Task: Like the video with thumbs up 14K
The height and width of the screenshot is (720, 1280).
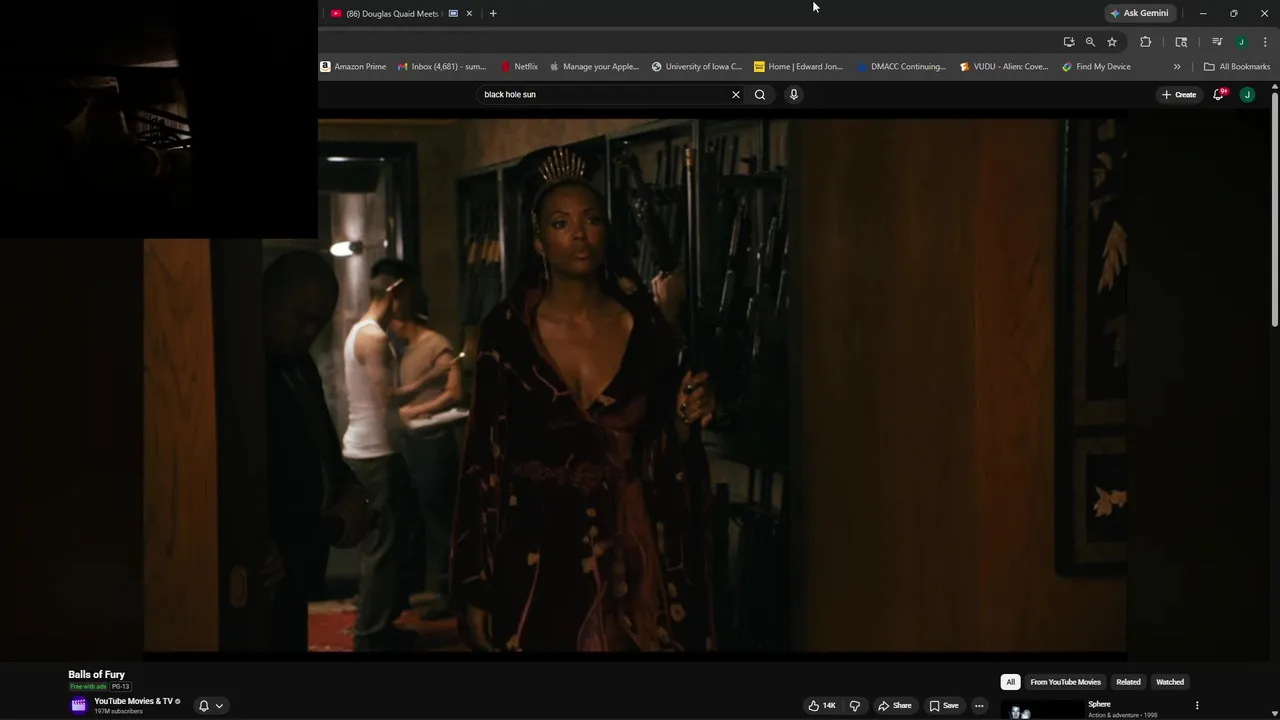Action: 822,705
